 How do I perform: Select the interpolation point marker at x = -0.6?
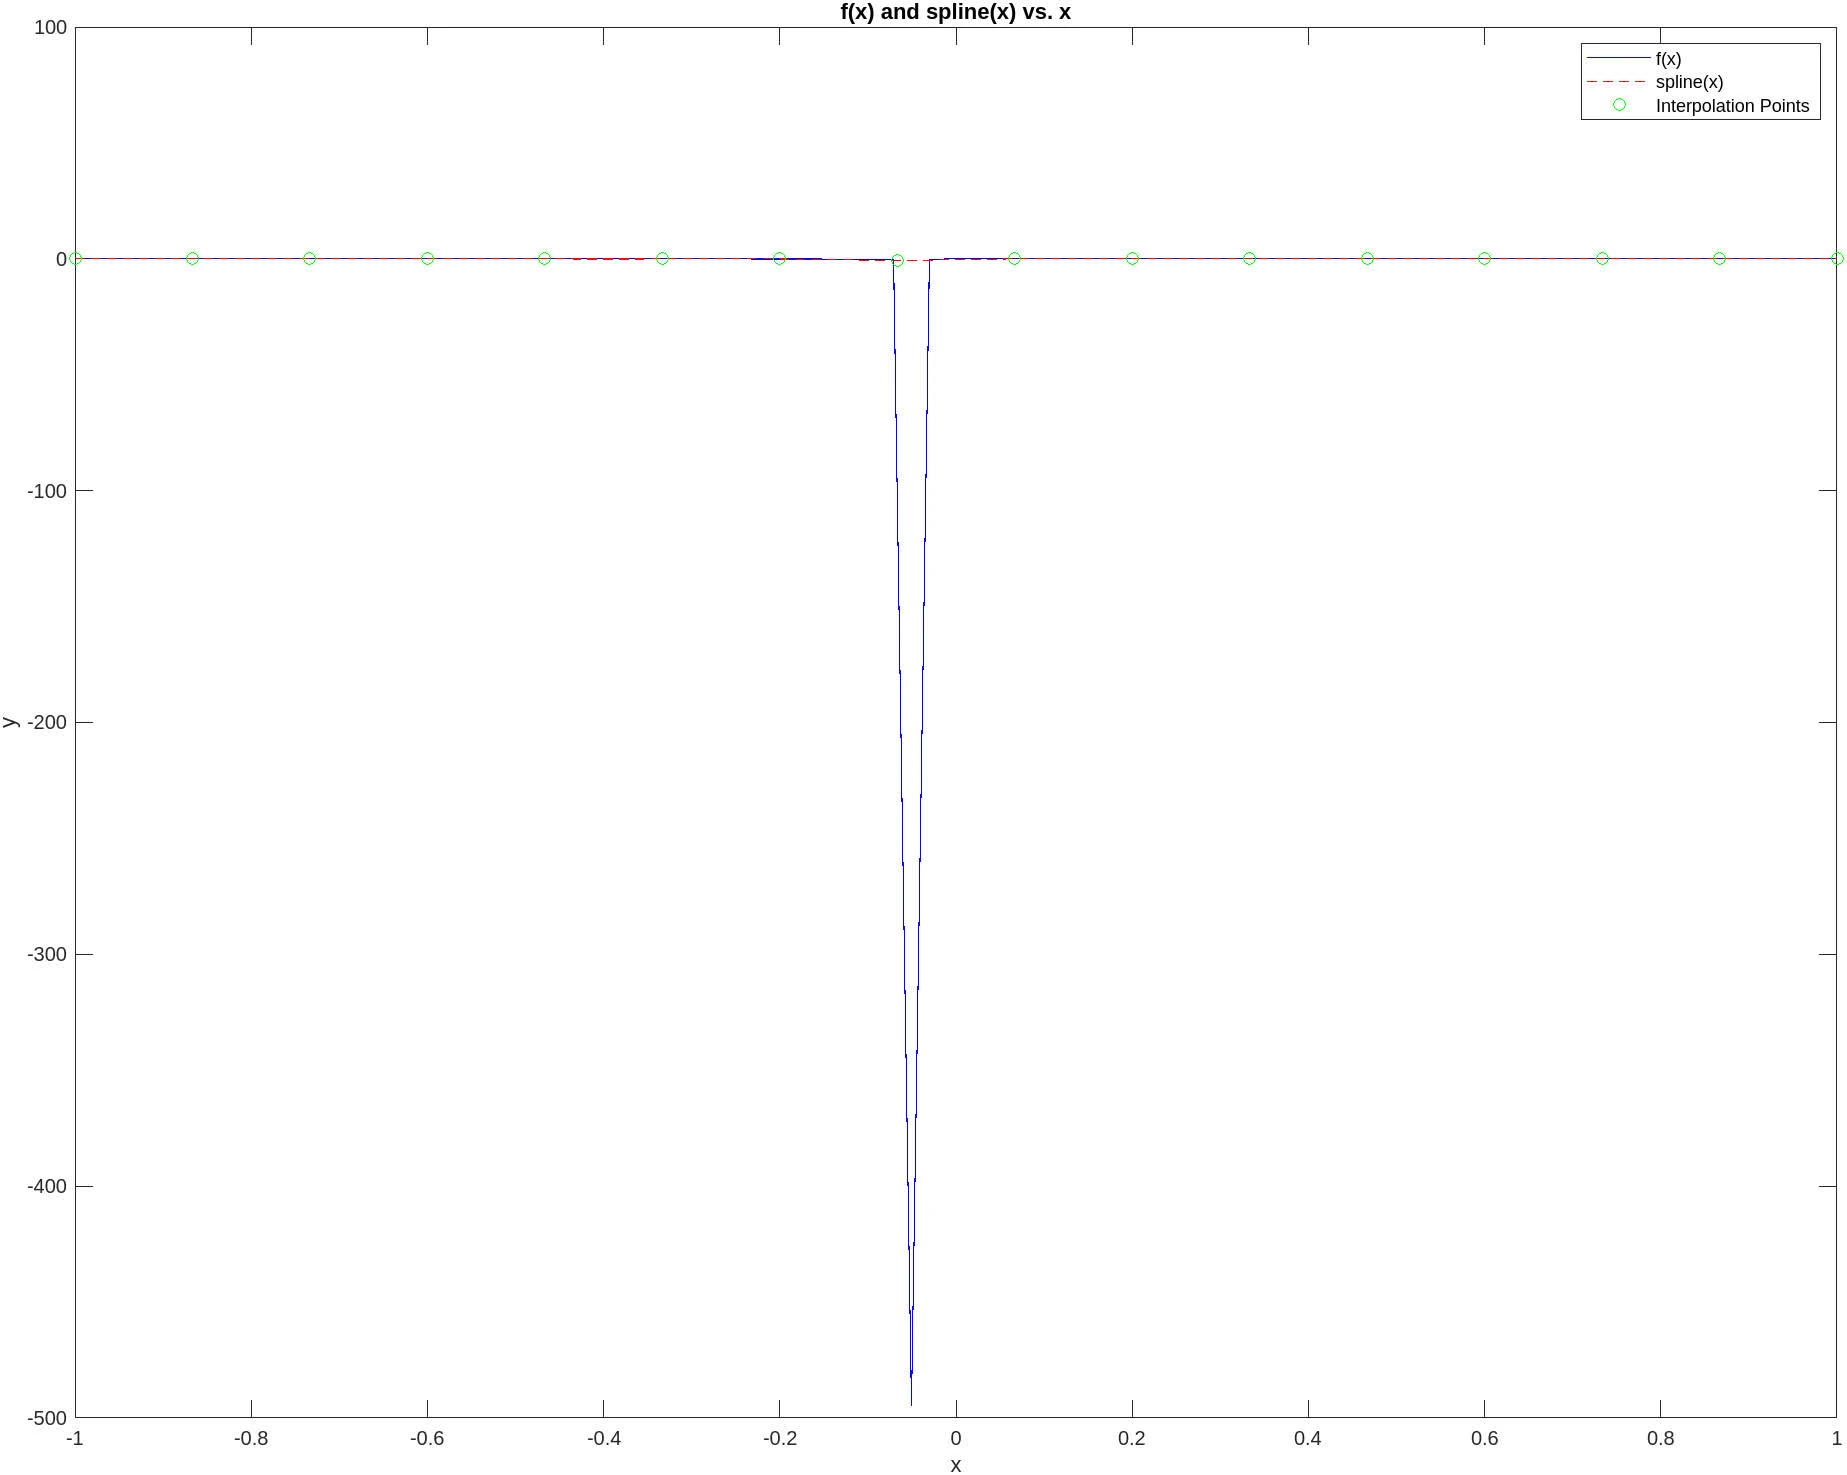(x=427, y=259)
